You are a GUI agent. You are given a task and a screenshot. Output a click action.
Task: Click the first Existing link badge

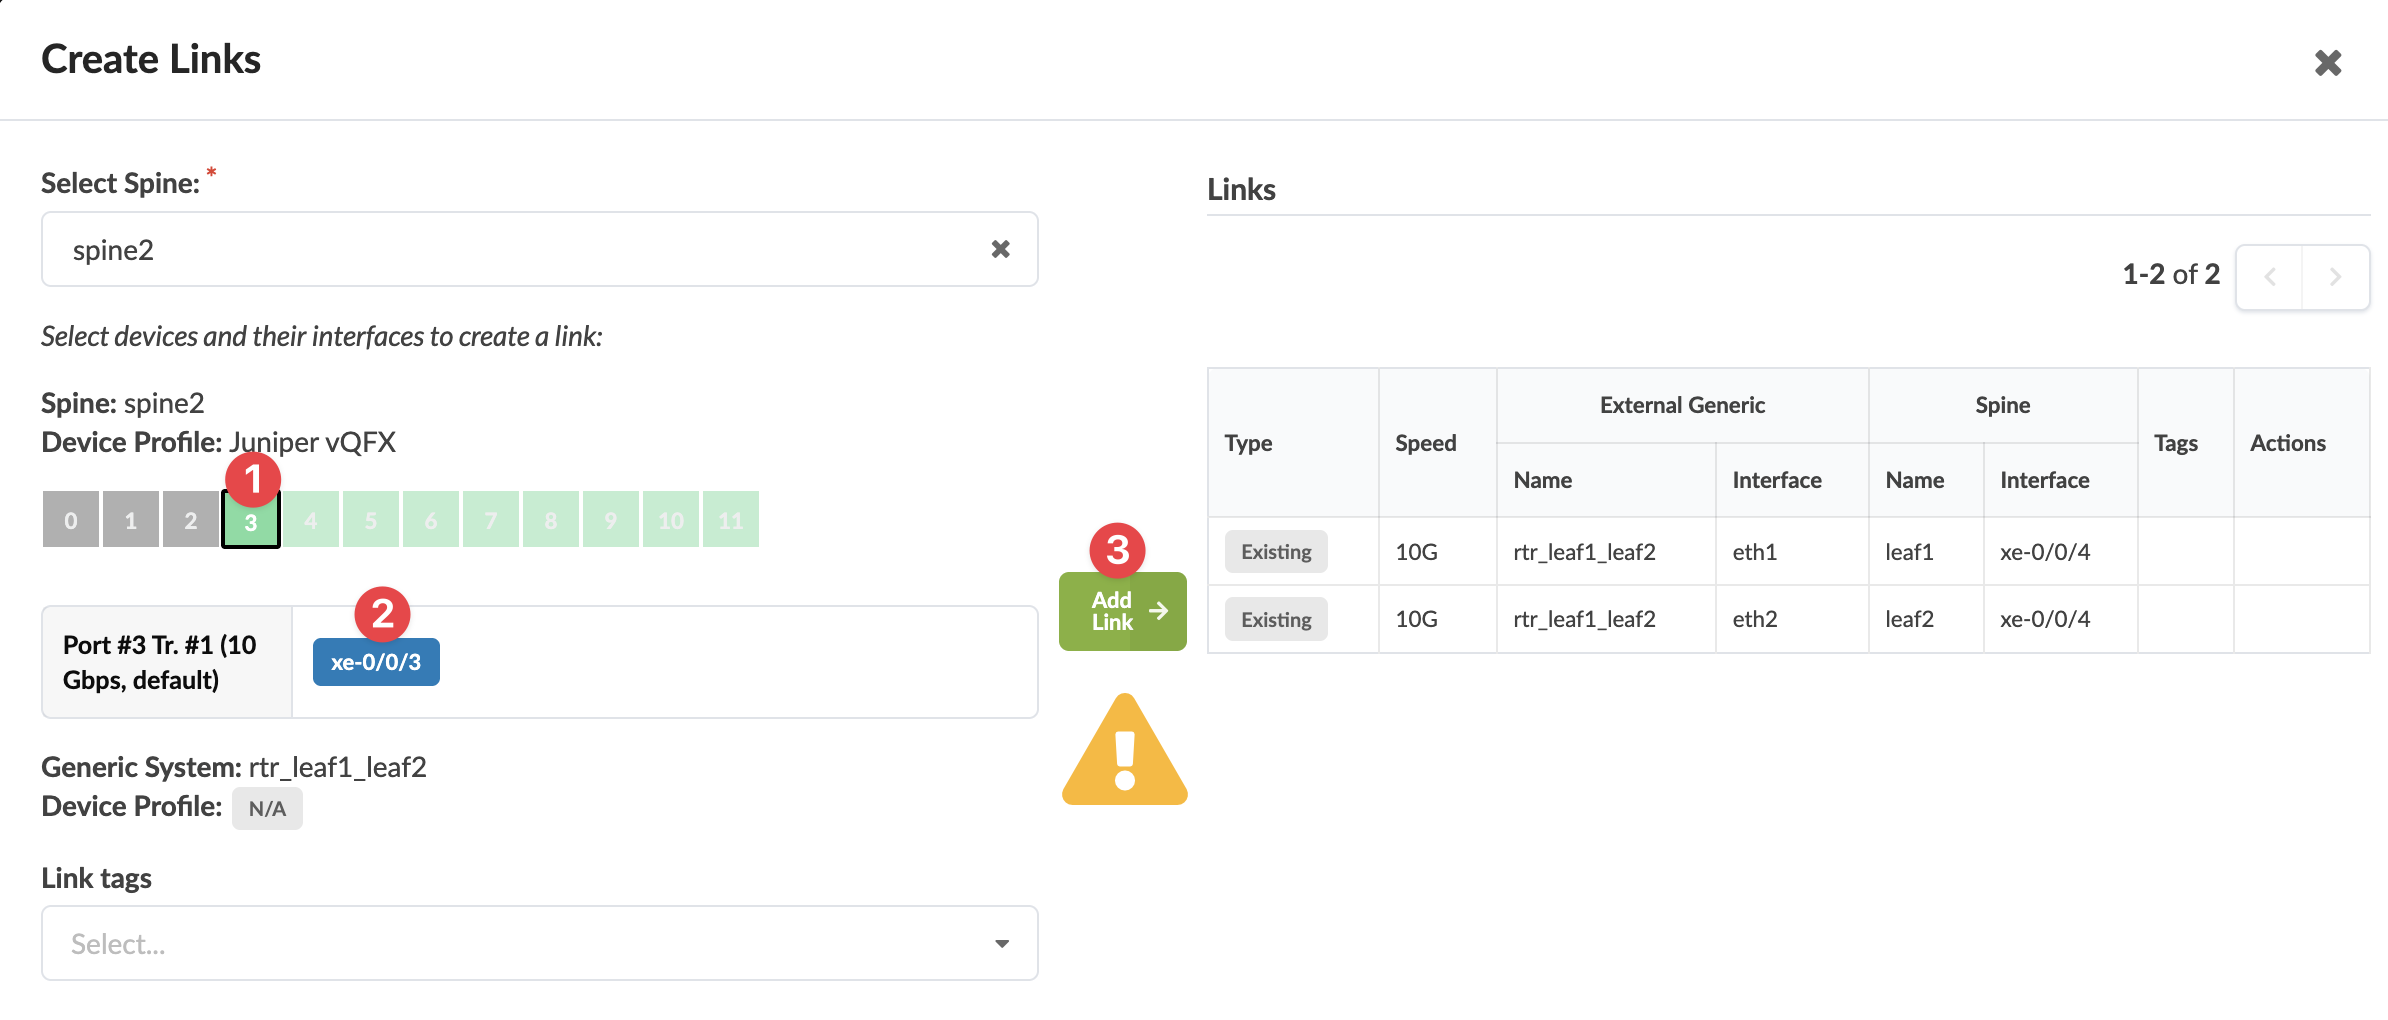click(1276, 552)
